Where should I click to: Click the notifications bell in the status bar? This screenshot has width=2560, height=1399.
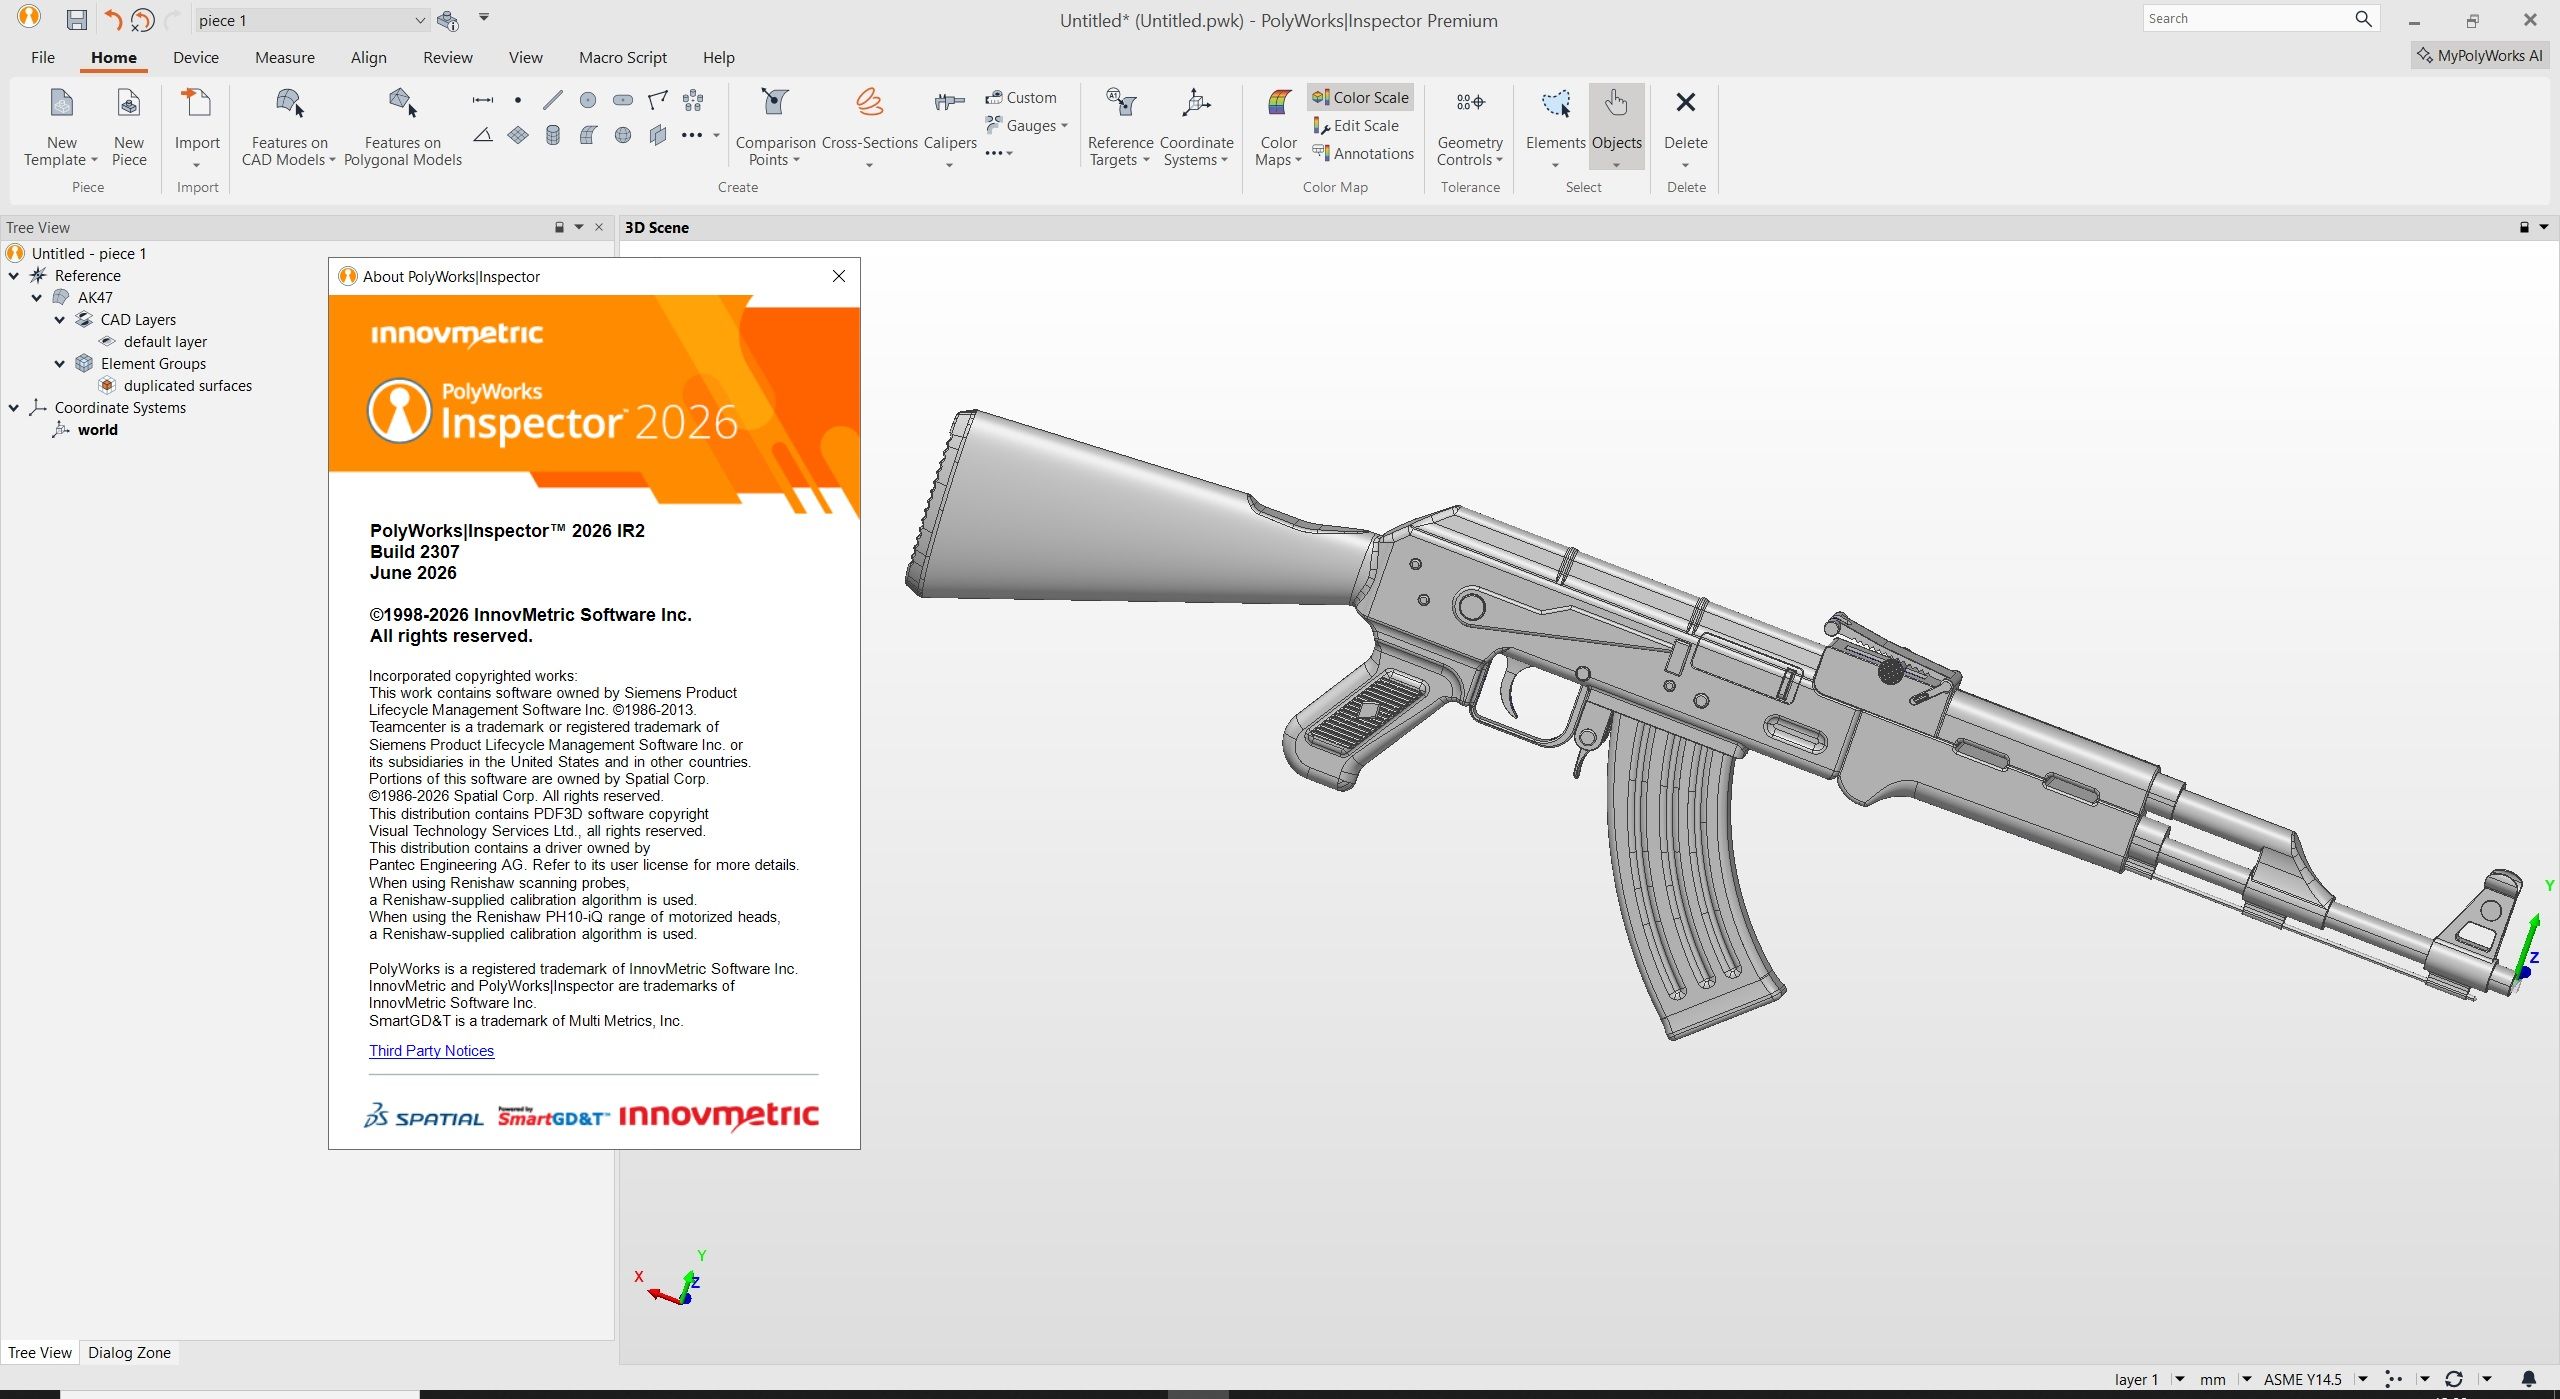2529,1379
